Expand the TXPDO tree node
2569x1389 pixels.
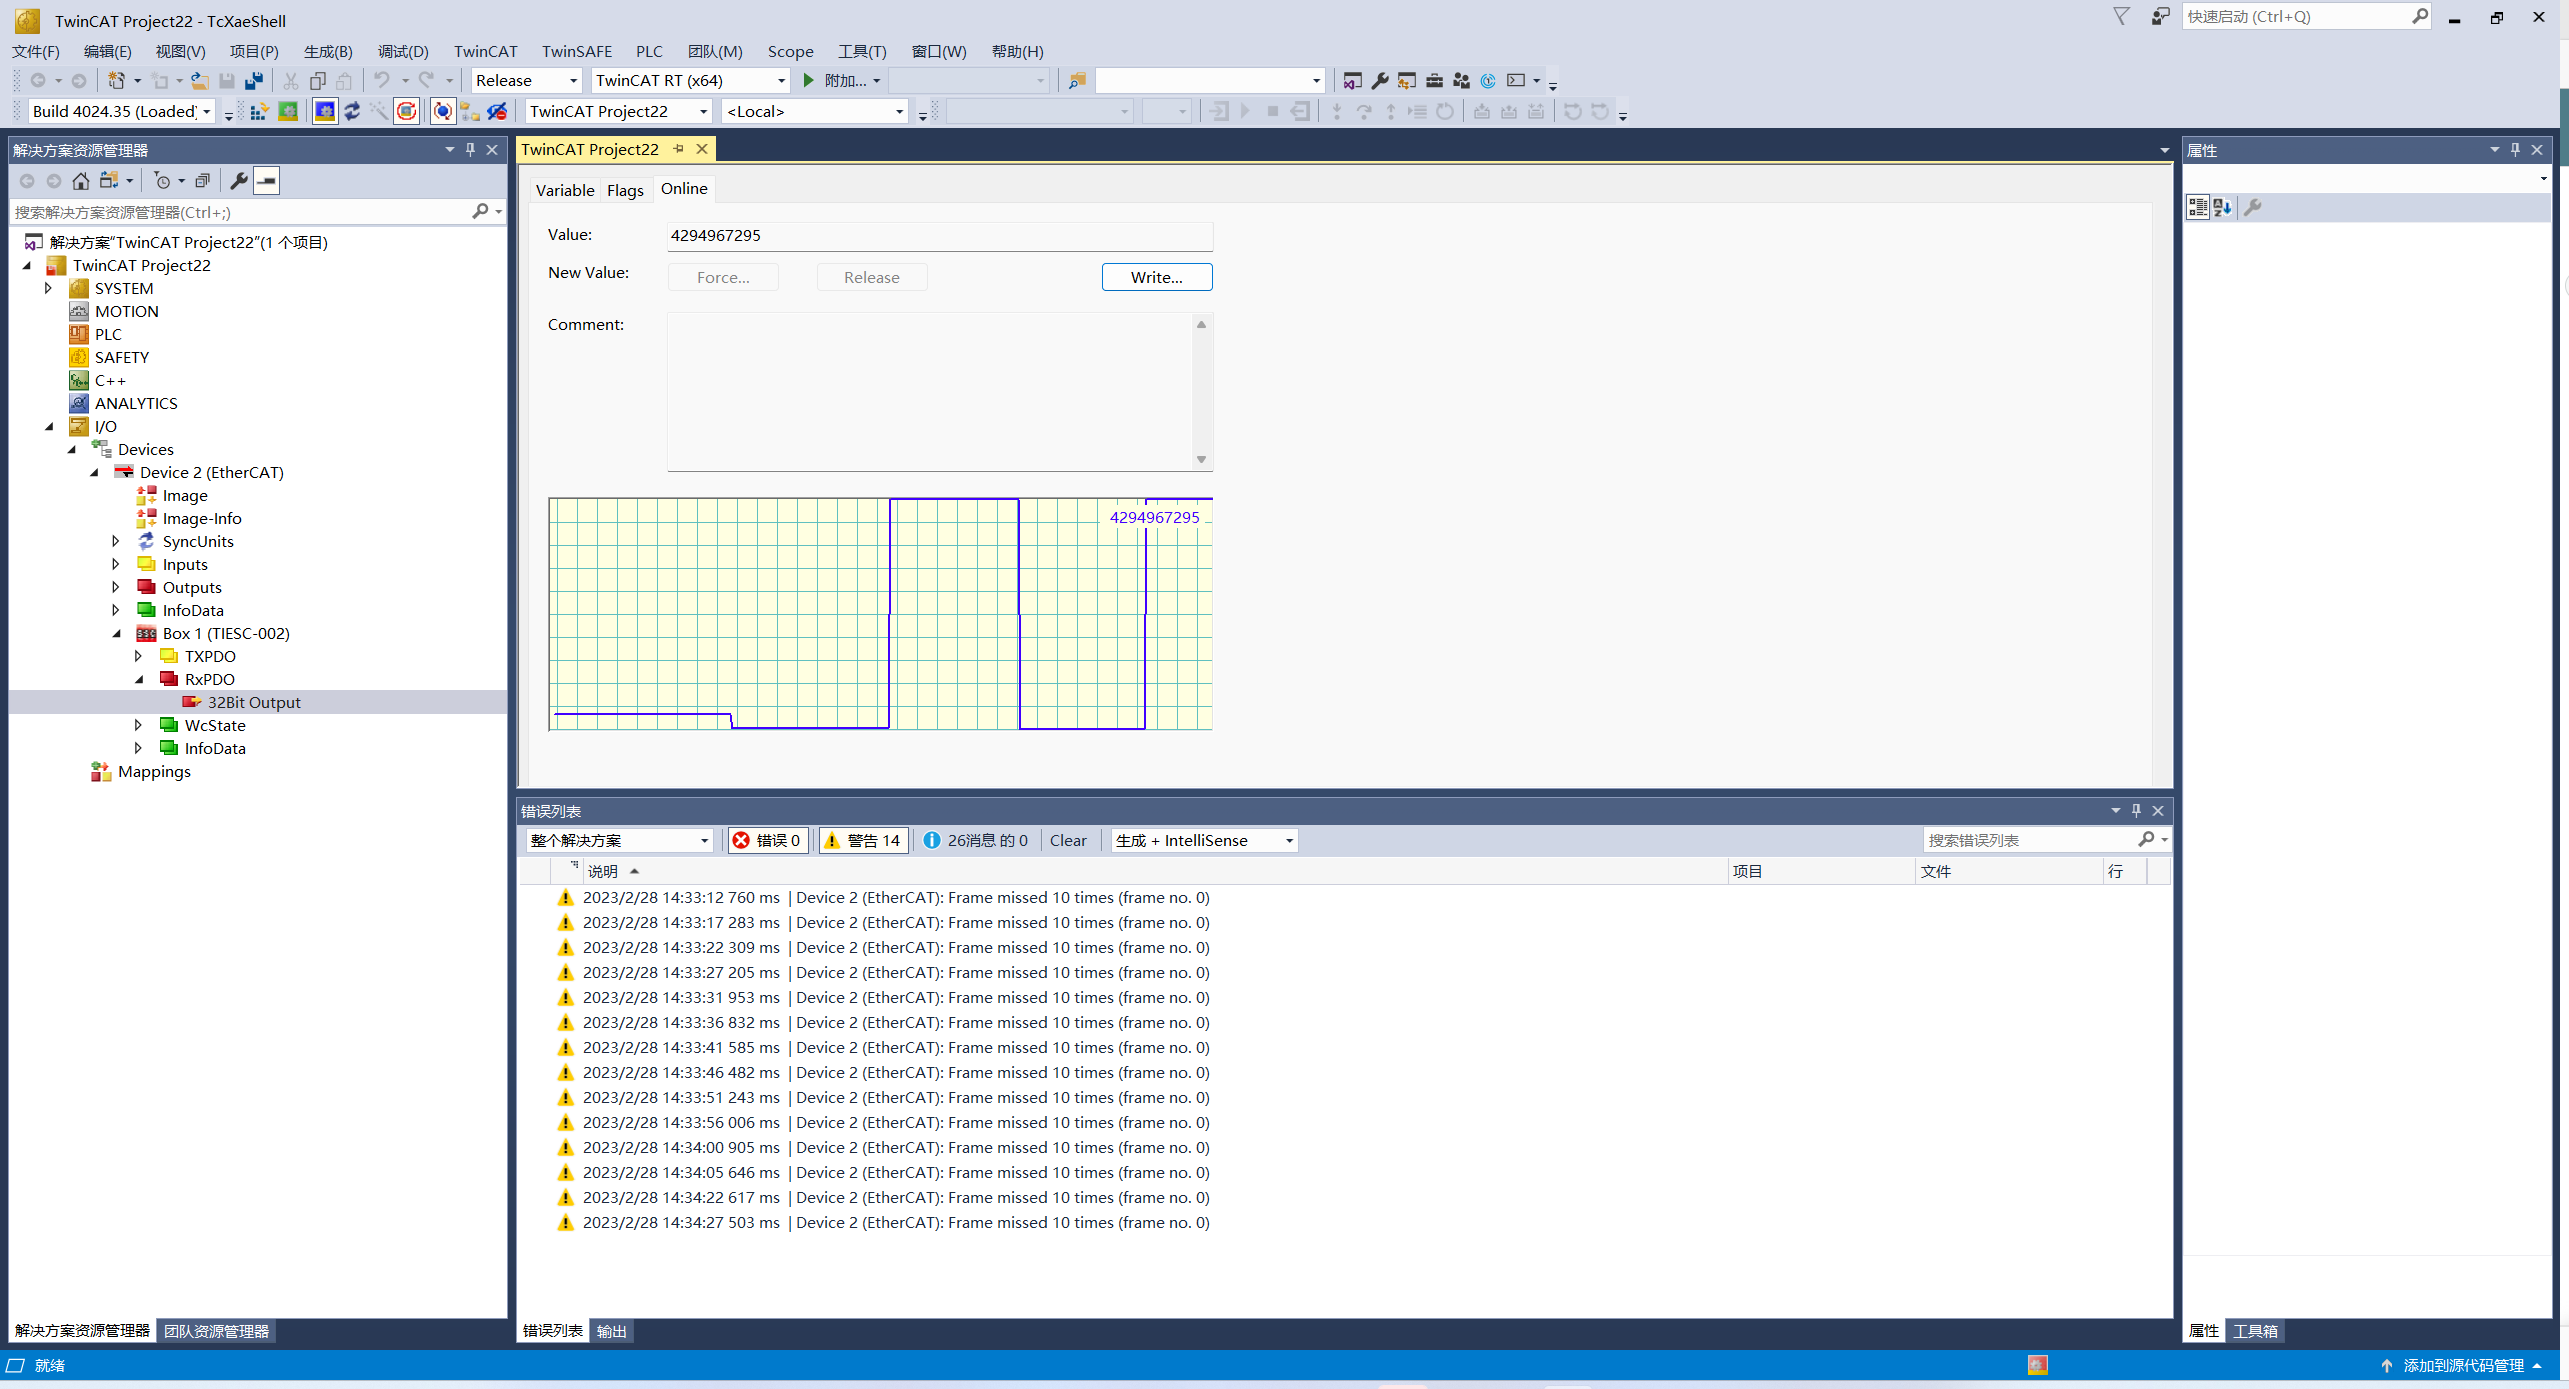pyautogui.click(x=139, y=656)
